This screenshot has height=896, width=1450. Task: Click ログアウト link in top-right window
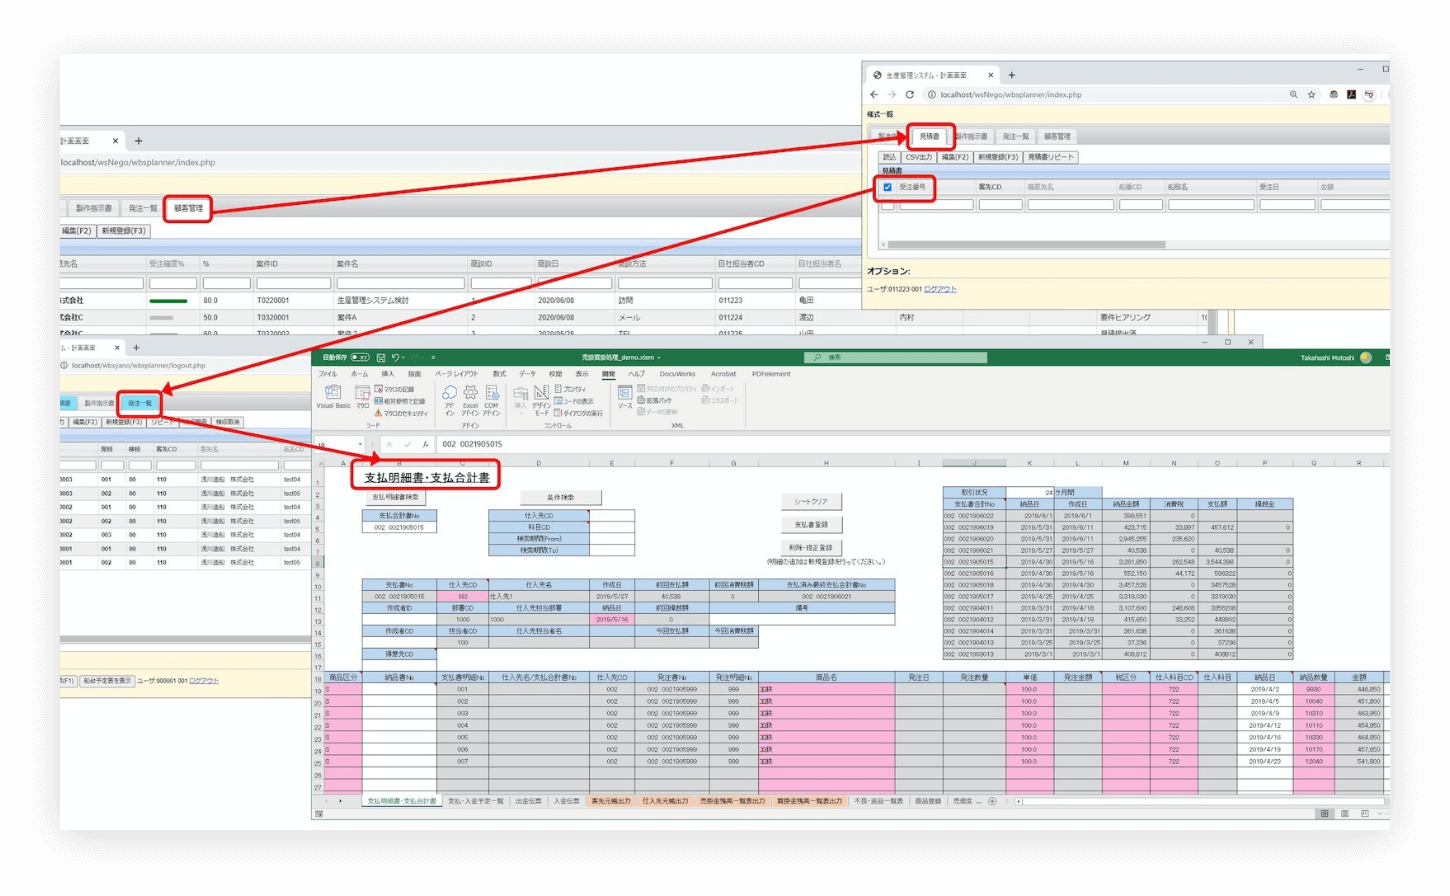[x=940, y=289]
